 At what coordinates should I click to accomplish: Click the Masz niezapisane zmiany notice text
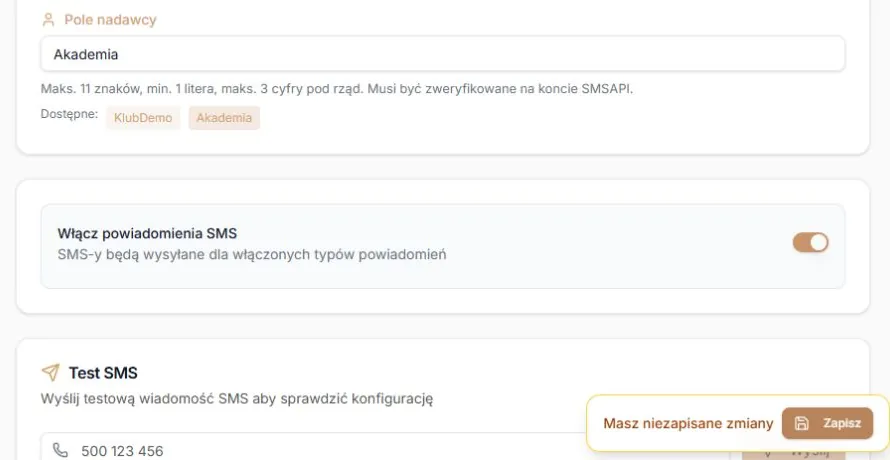point(688,423)
